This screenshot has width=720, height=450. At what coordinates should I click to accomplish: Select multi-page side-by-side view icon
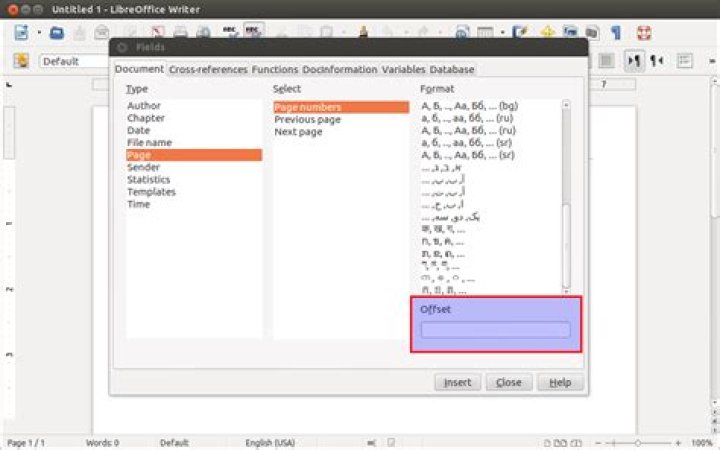pos(560,443)
